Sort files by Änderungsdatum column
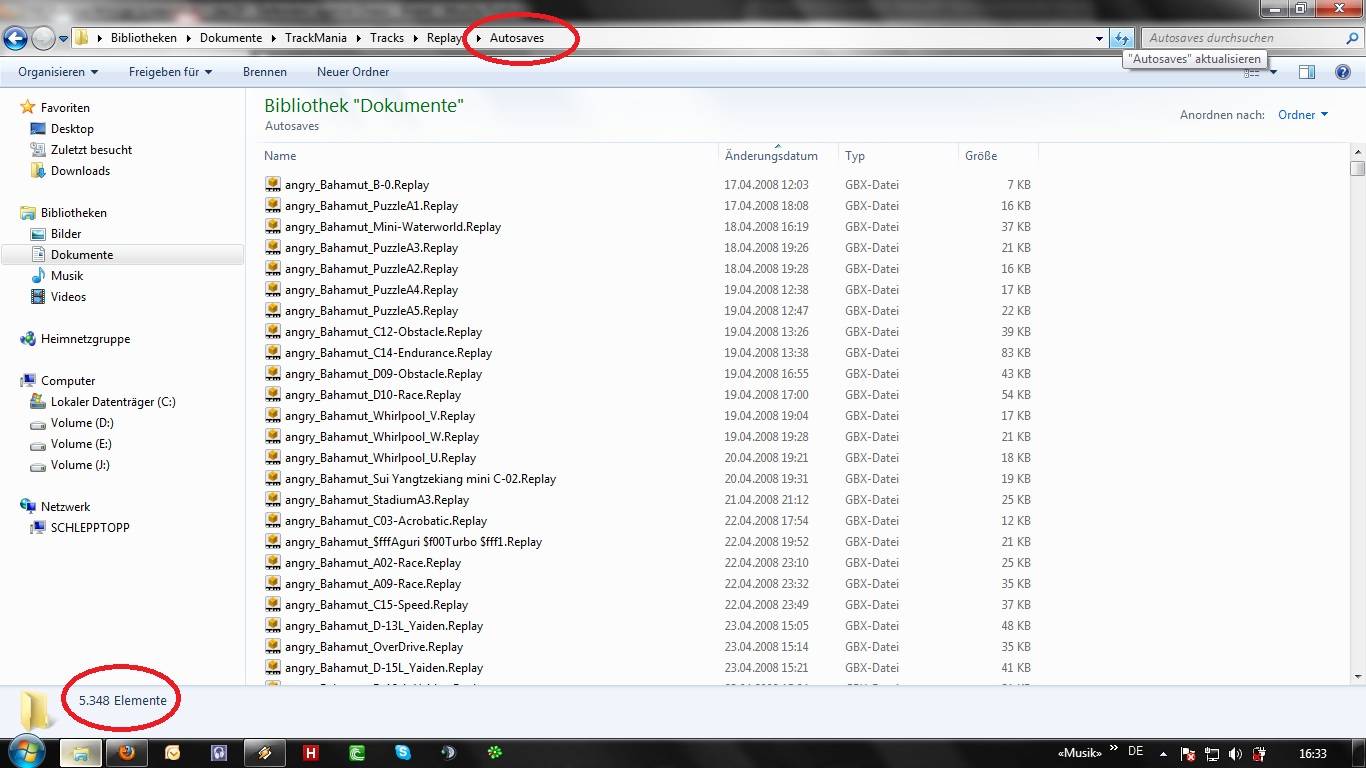1366x768 pixels. (771, 156)
